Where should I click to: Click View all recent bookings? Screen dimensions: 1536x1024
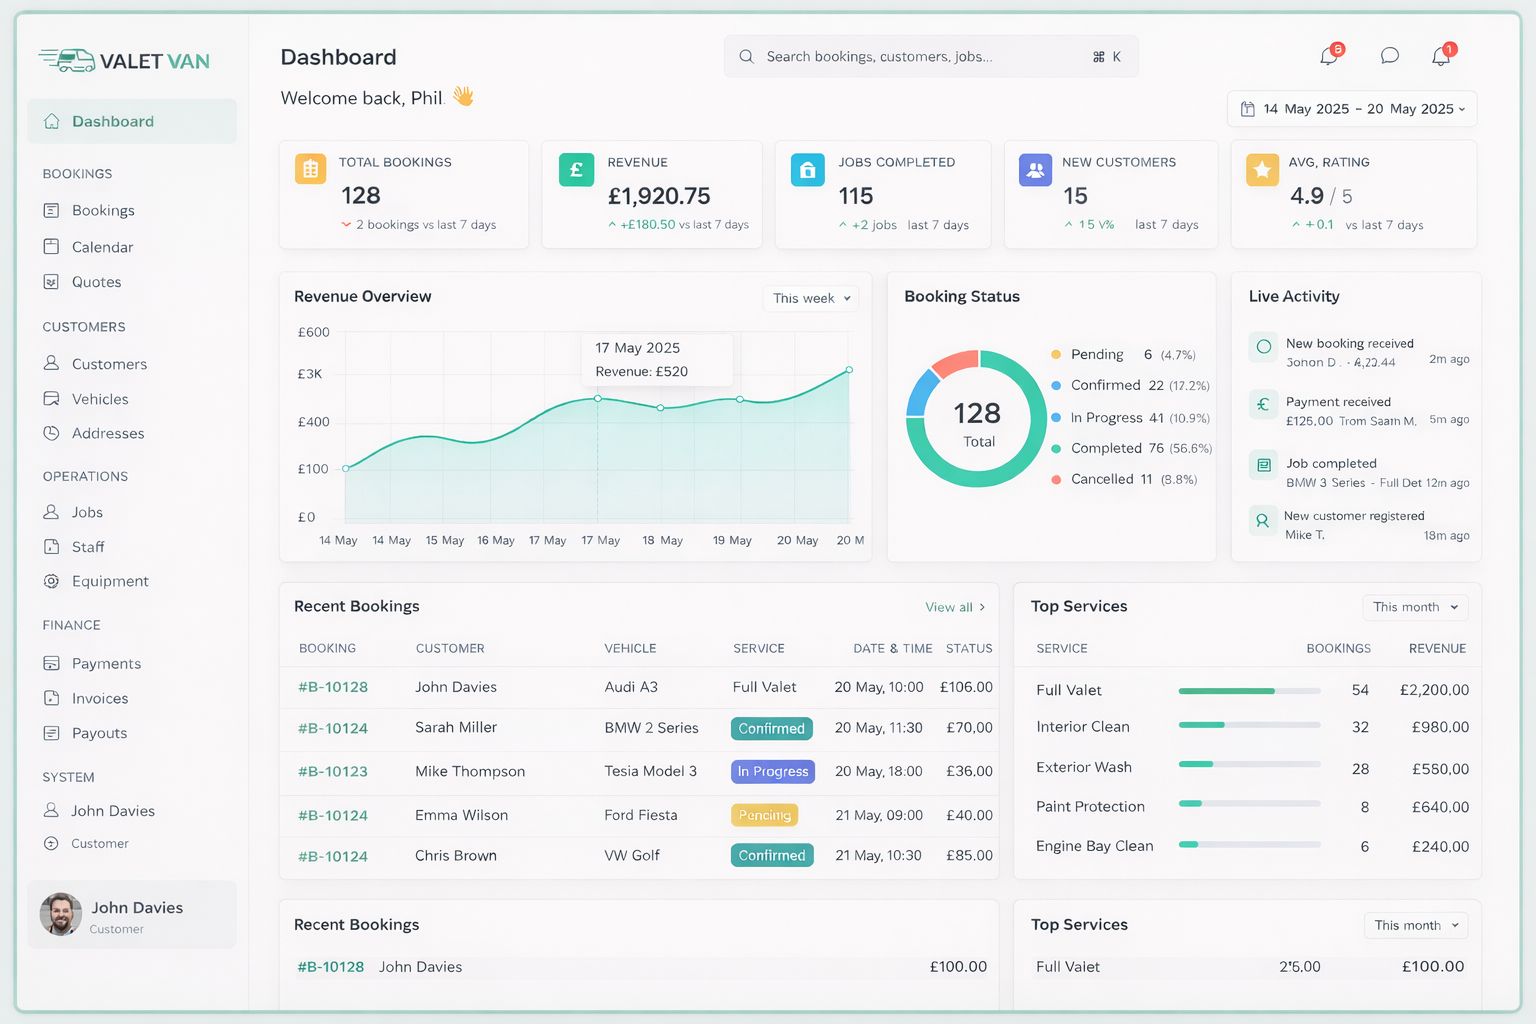(x=954, y=607)
